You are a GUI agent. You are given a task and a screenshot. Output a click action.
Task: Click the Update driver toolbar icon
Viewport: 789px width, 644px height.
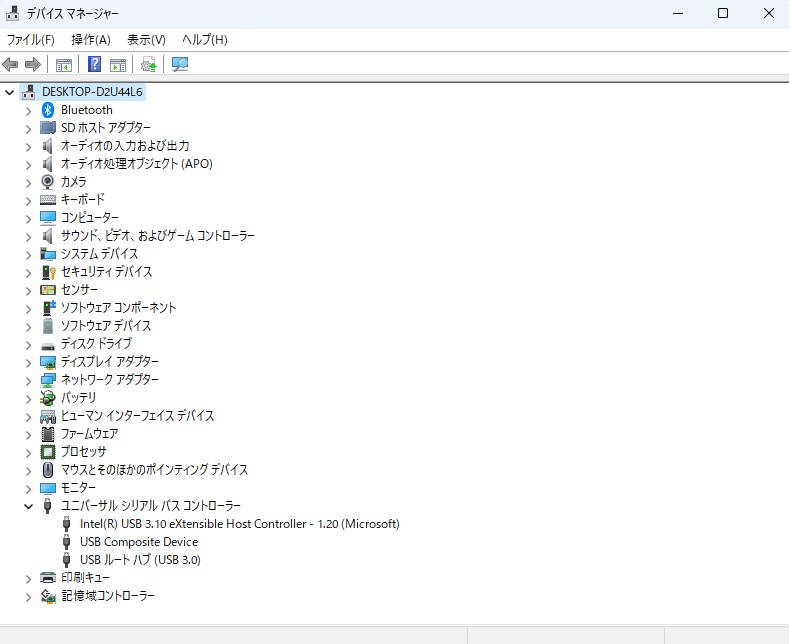pyautogui.click(x=148, y=64)
